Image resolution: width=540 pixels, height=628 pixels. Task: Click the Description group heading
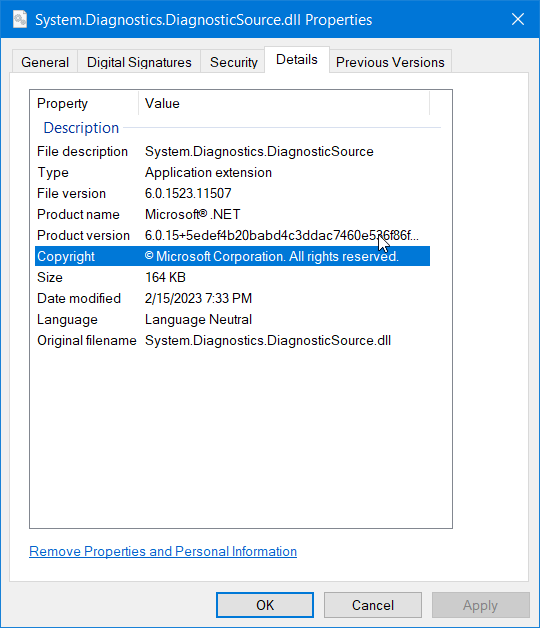(81, 128)
